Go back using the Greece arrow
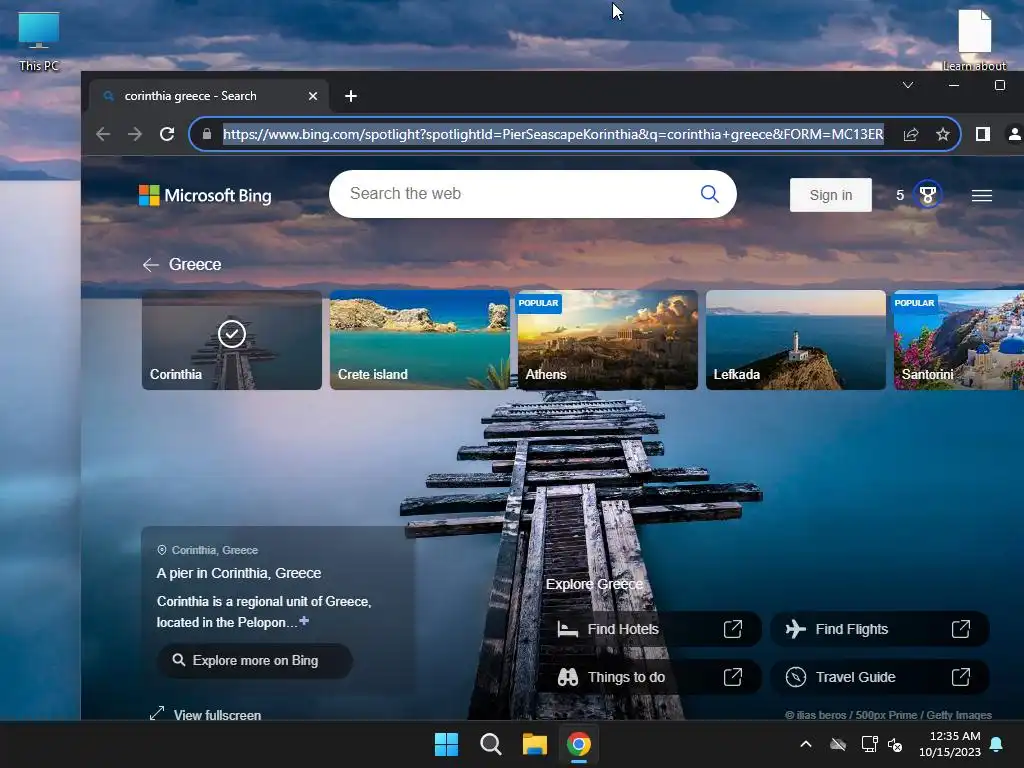1024x768 pixels. (x=151, y=264)
